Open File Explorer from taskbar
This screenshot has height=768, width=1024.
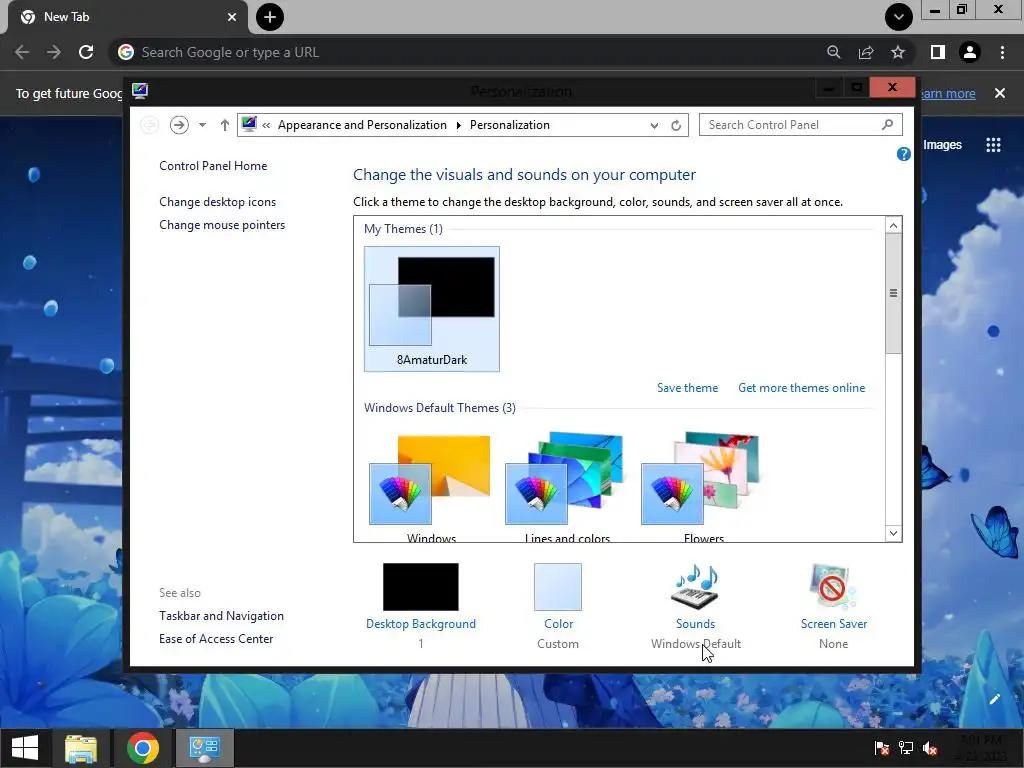point(81,748)
